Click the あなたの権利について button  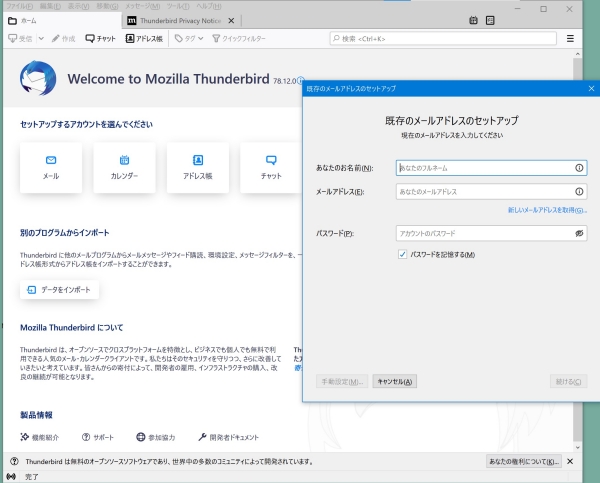[523, 462]
